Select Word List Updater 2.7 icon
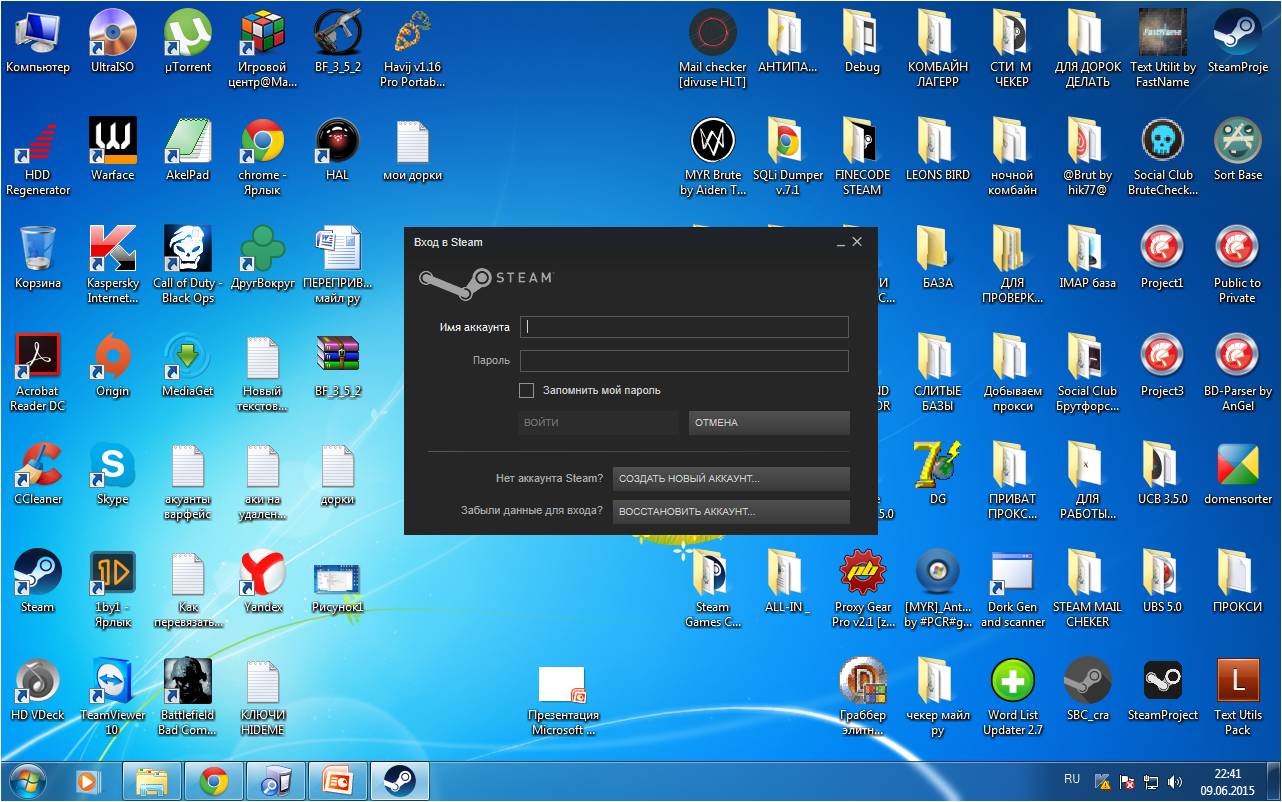 click(1013, 697)
